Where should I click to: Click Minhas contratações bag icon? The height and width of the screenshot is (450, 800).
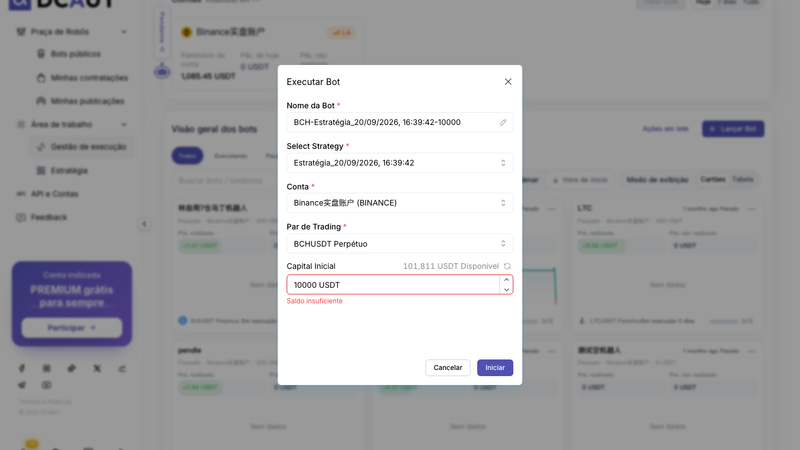41,78
